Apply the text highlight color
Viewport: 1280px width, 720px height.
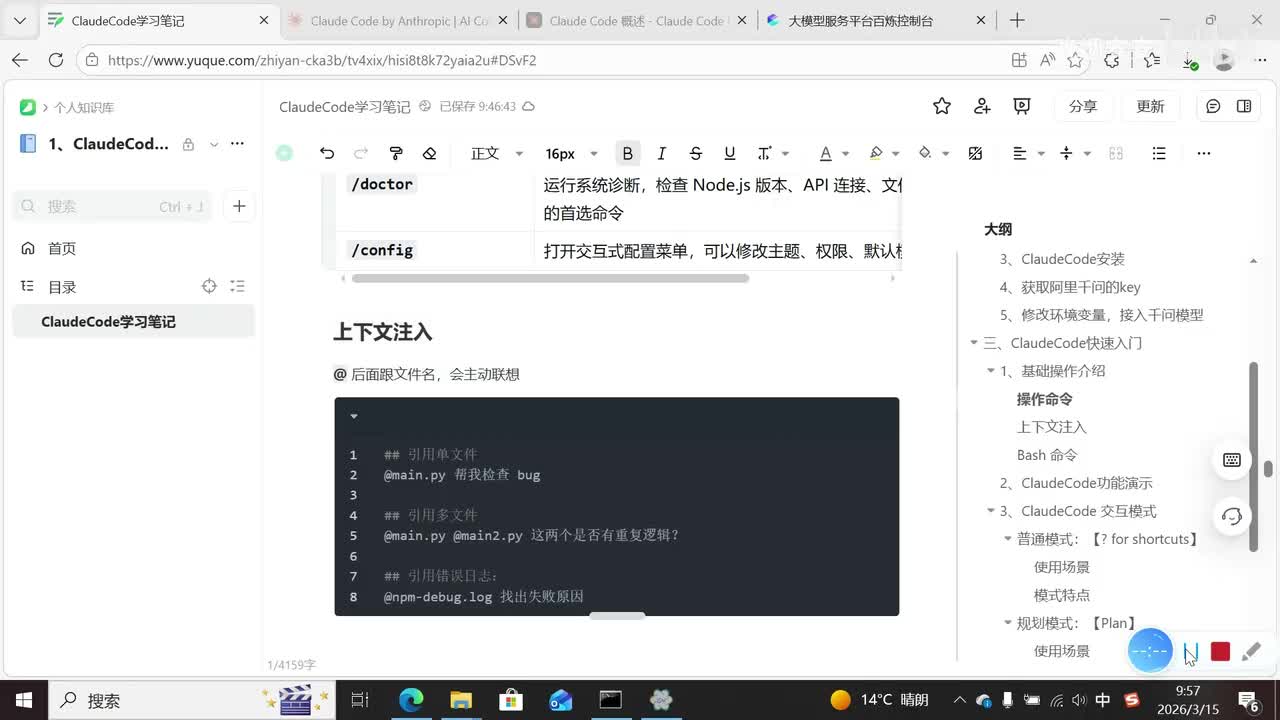point(876,153)
